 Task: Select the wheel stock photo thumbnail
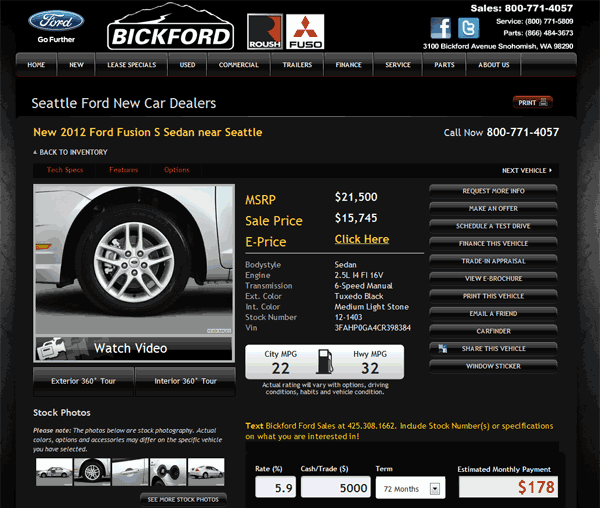[92, 472]
